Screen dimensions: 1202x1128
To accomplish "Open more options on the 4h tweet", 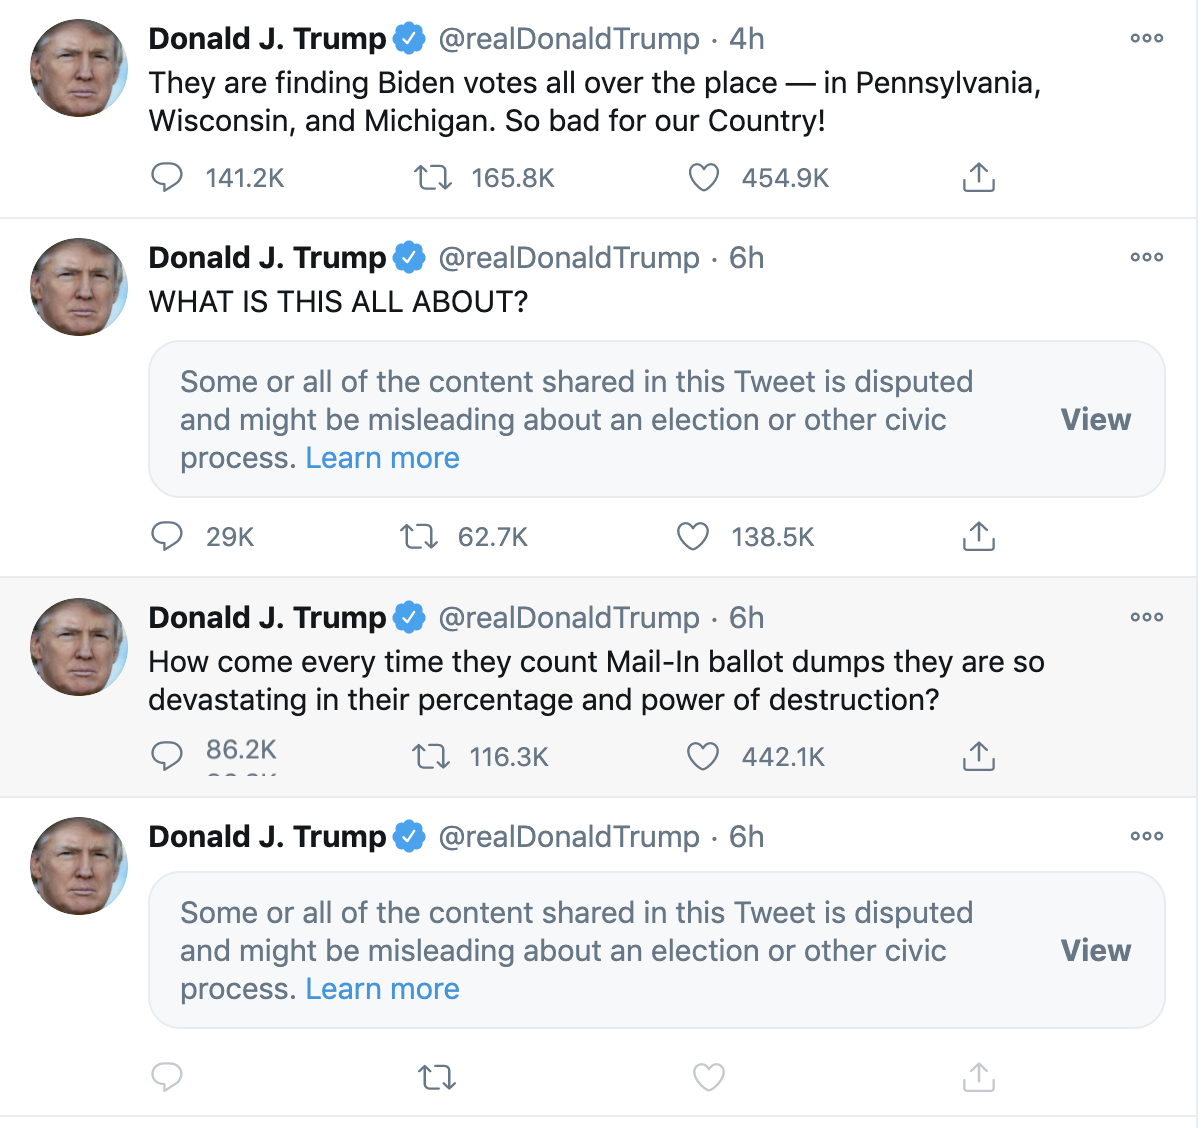I will click(x=1146, y=39).
